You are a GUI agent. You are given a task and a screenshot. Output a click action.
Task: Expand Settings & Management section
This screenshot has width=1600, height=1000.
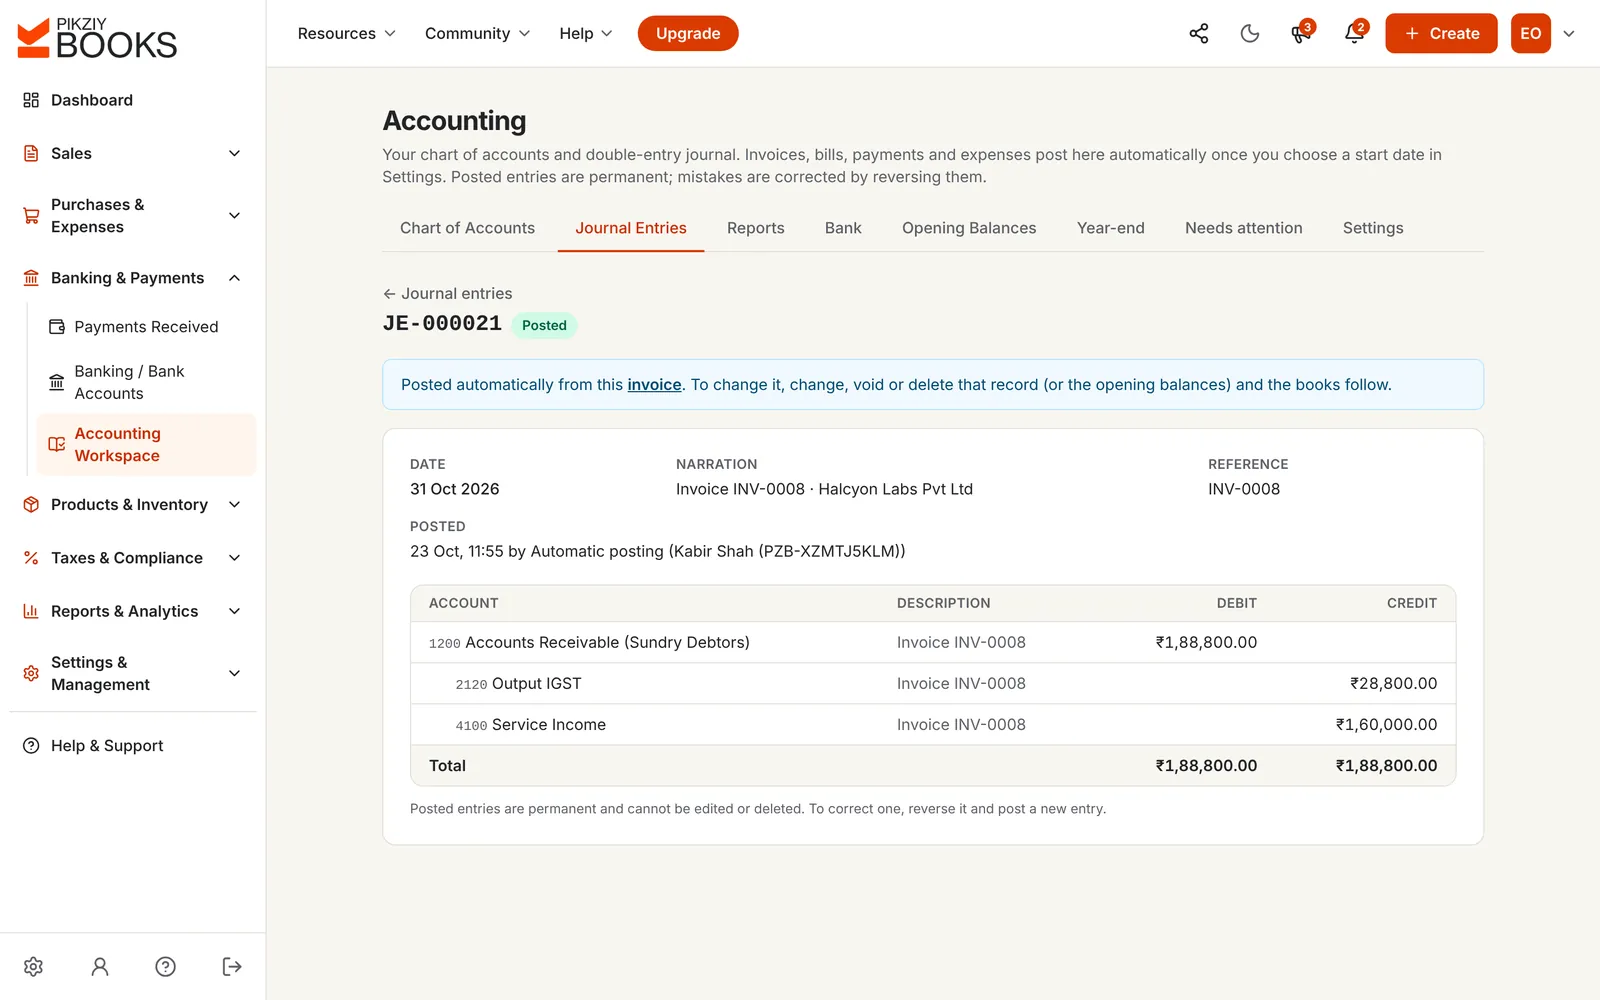(x=133, y=673)
